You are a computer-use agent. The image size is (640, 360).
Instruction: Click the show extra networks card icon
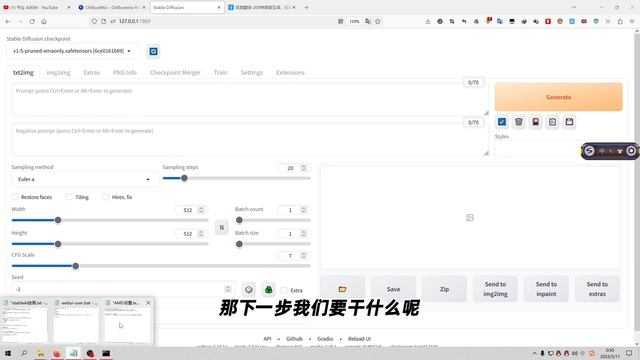point(535,122)
